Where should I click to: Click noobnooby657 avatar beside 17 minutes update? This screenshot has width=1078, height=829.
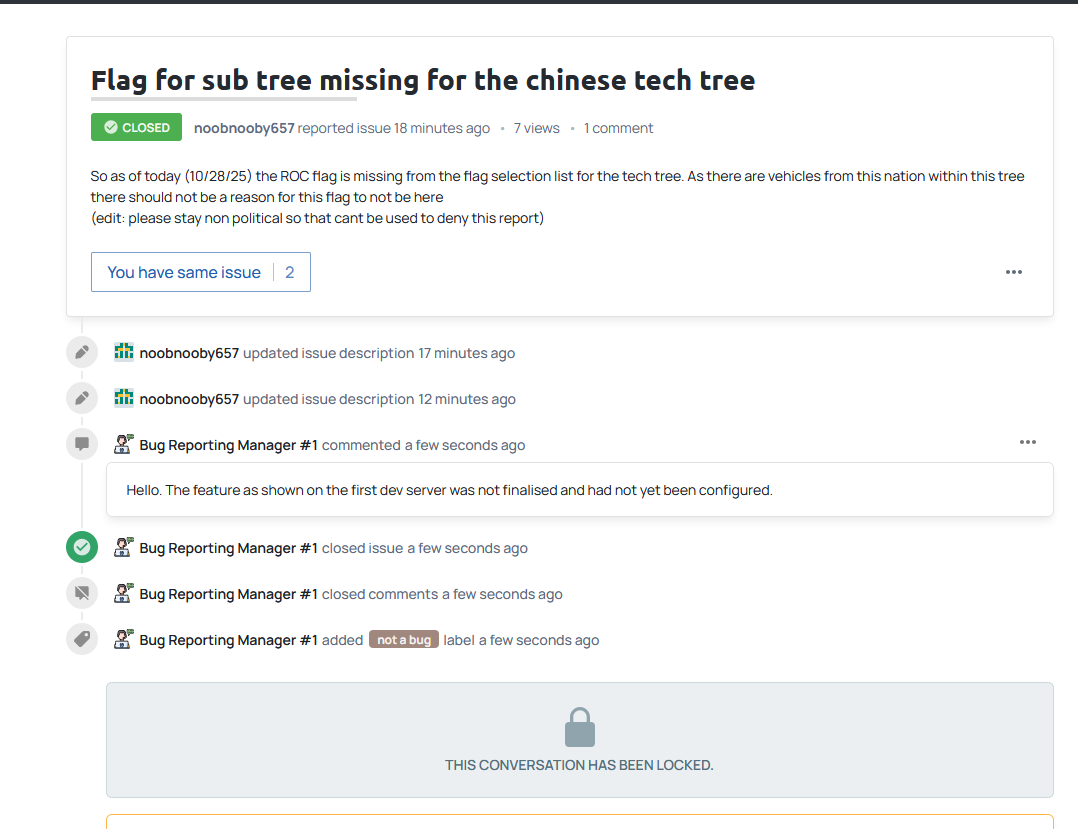124,352
